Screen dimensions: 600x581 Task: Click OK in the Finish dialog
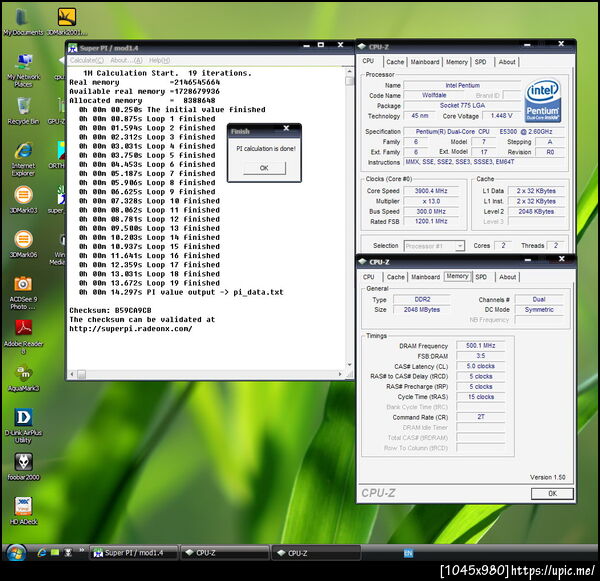point(263,168)
